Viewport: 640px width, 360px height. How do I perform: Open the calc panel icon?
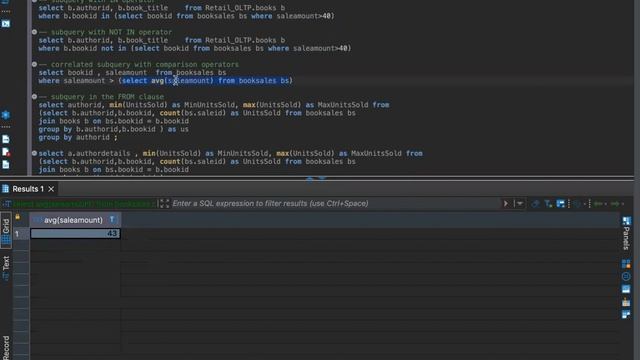626,289
